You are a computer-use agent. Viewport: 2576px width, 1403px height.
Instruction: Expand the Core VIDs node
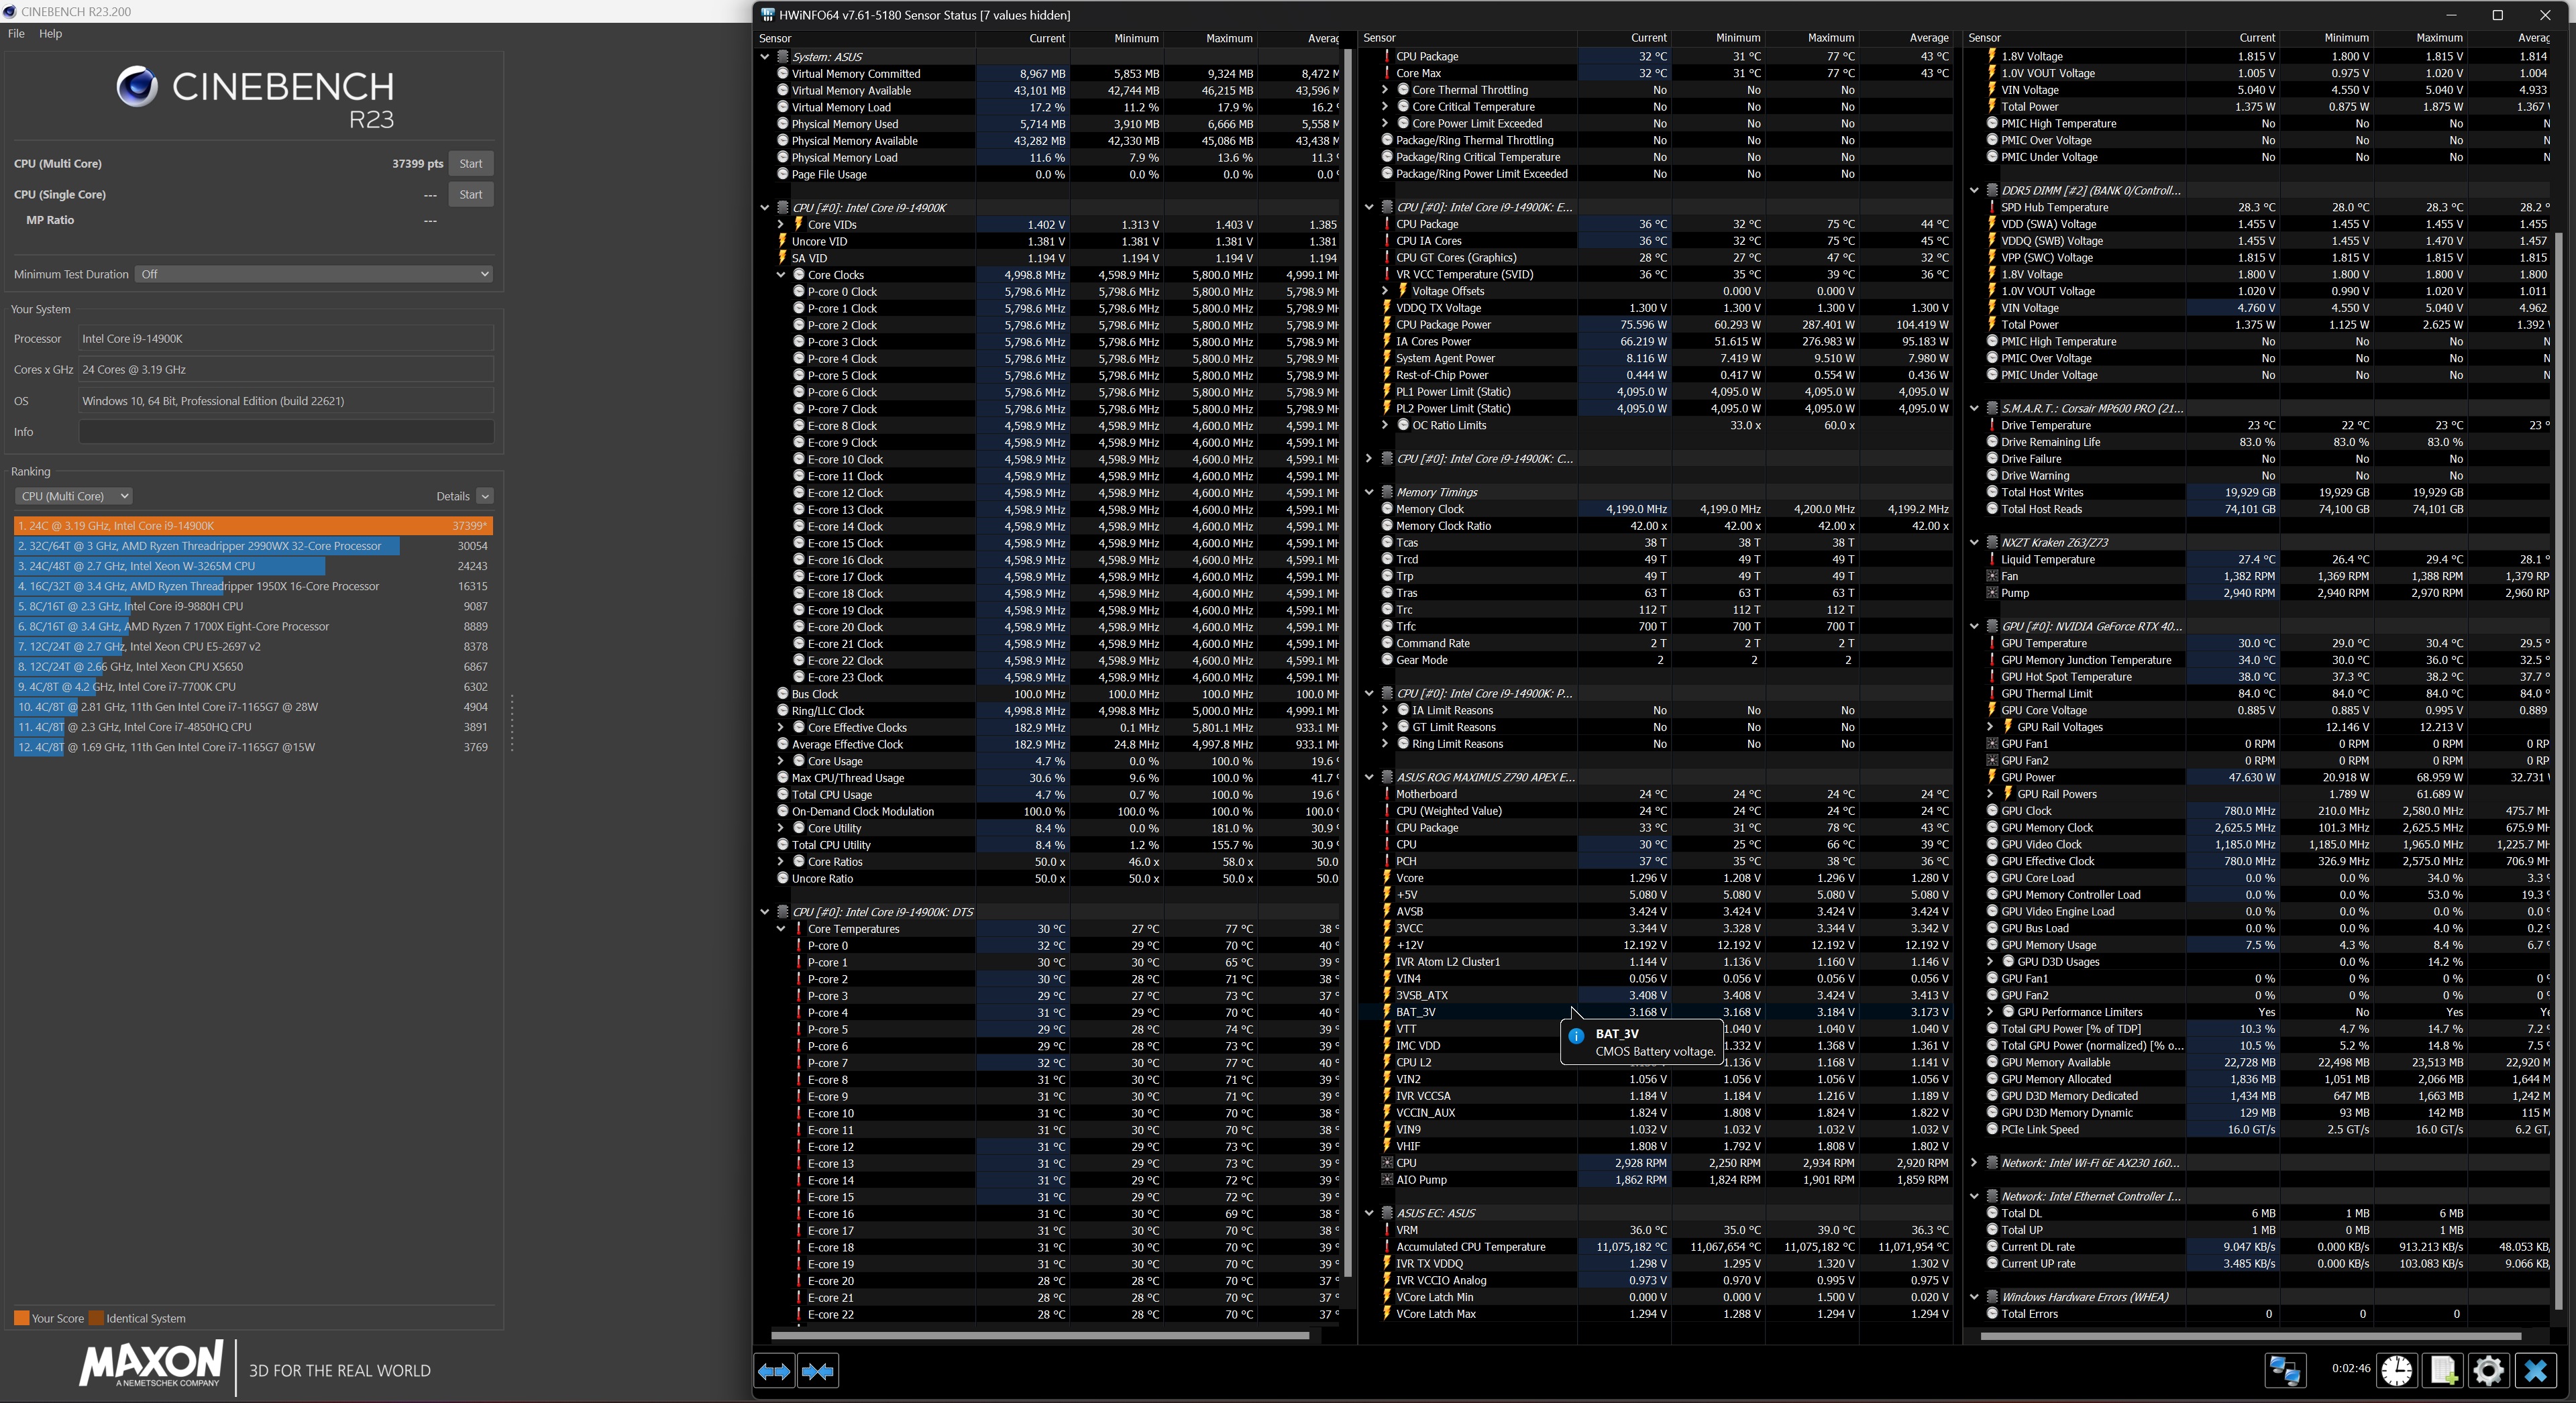tap(781, 224)
